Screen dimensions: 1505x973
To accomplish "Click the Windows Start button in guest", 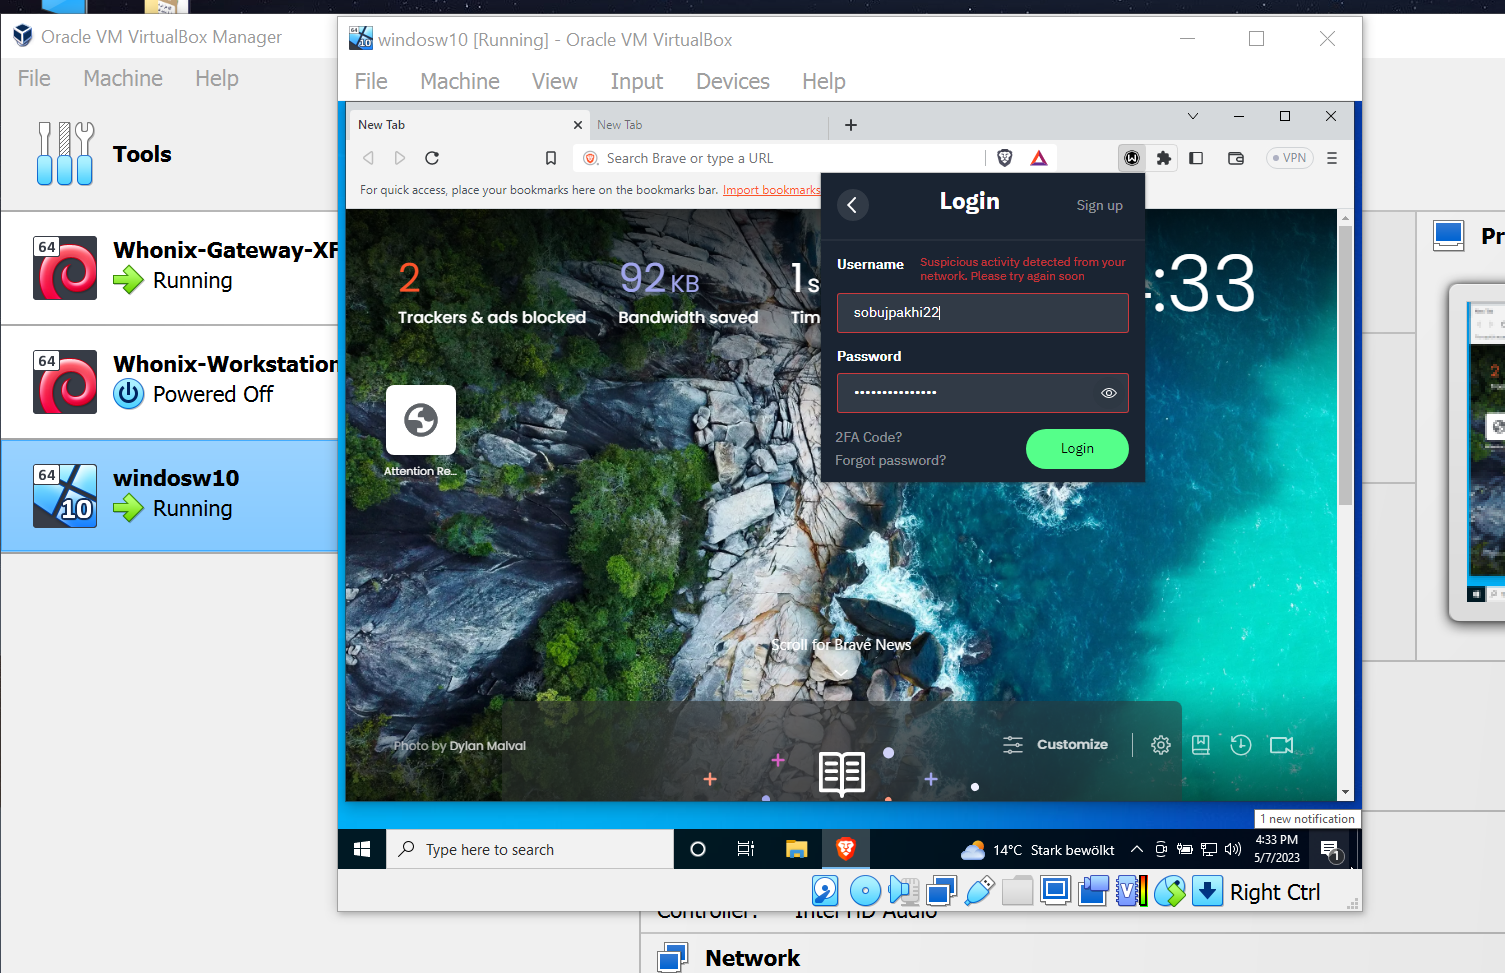I will pyautogui.click(x=362, y=849).
